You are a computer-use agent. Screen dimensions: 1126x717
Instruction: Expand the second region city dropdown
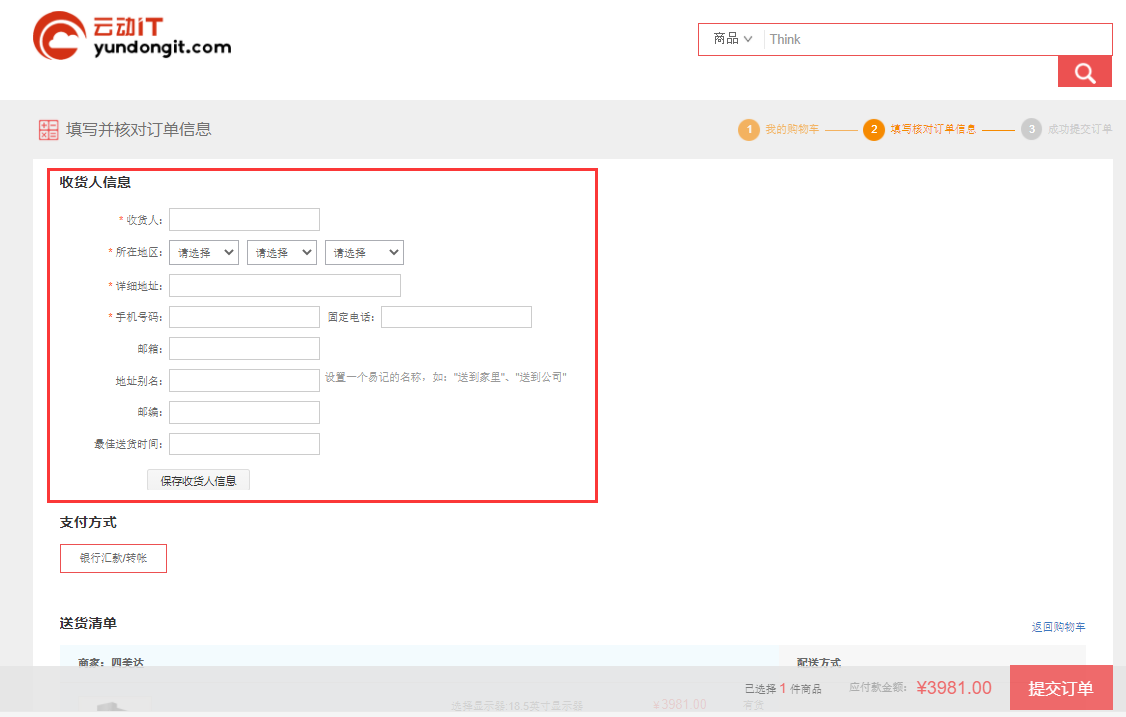(x=281, y=253)
